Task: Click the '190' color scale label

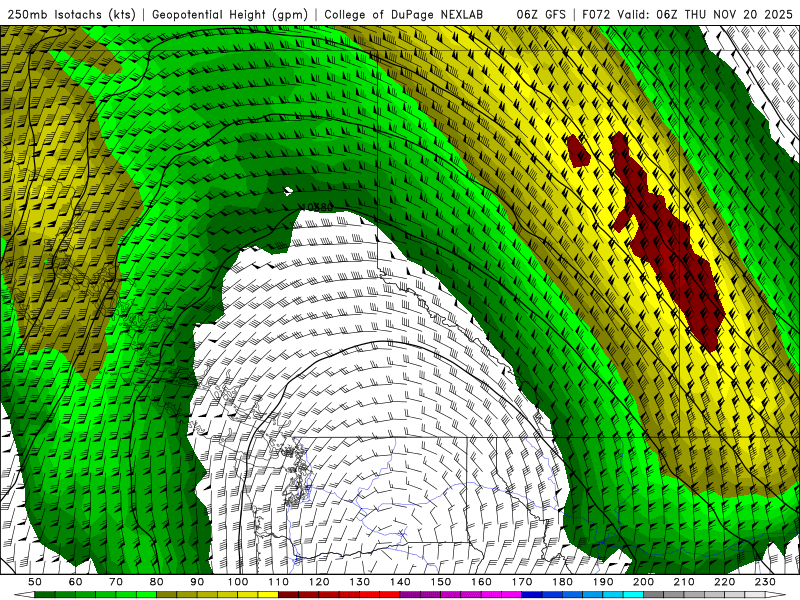Action: [x=603, y=582]
